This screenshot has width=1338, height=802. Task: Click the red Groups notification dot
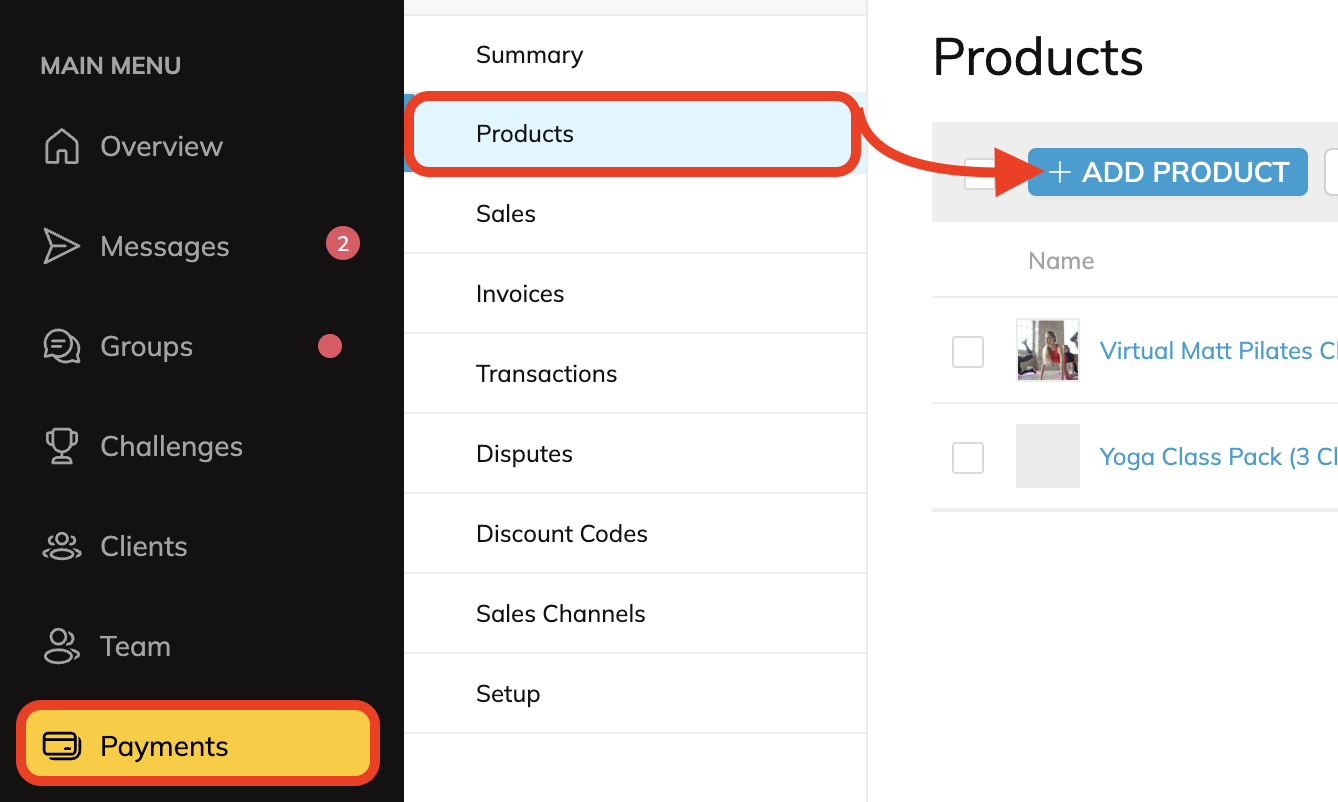pyautogui.click(x=329, y=346)
